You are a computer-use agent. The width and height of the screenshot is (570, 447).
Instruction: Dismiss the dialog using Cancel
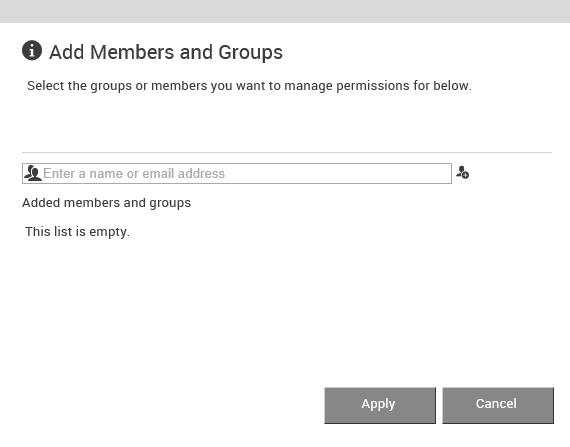pyautogui.click(x=498, y=405)
